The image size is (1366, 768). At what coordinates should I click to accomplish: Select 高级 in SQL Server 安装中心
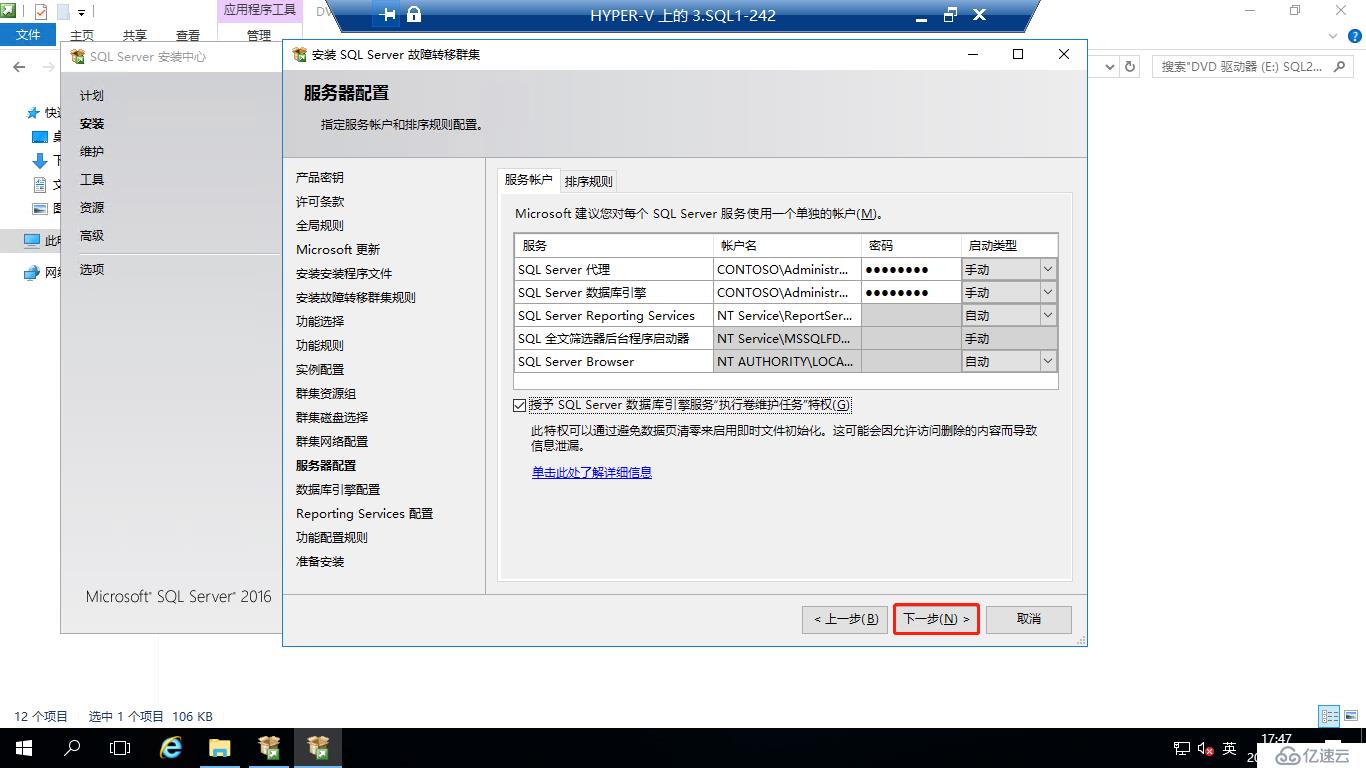click(92, 236)
